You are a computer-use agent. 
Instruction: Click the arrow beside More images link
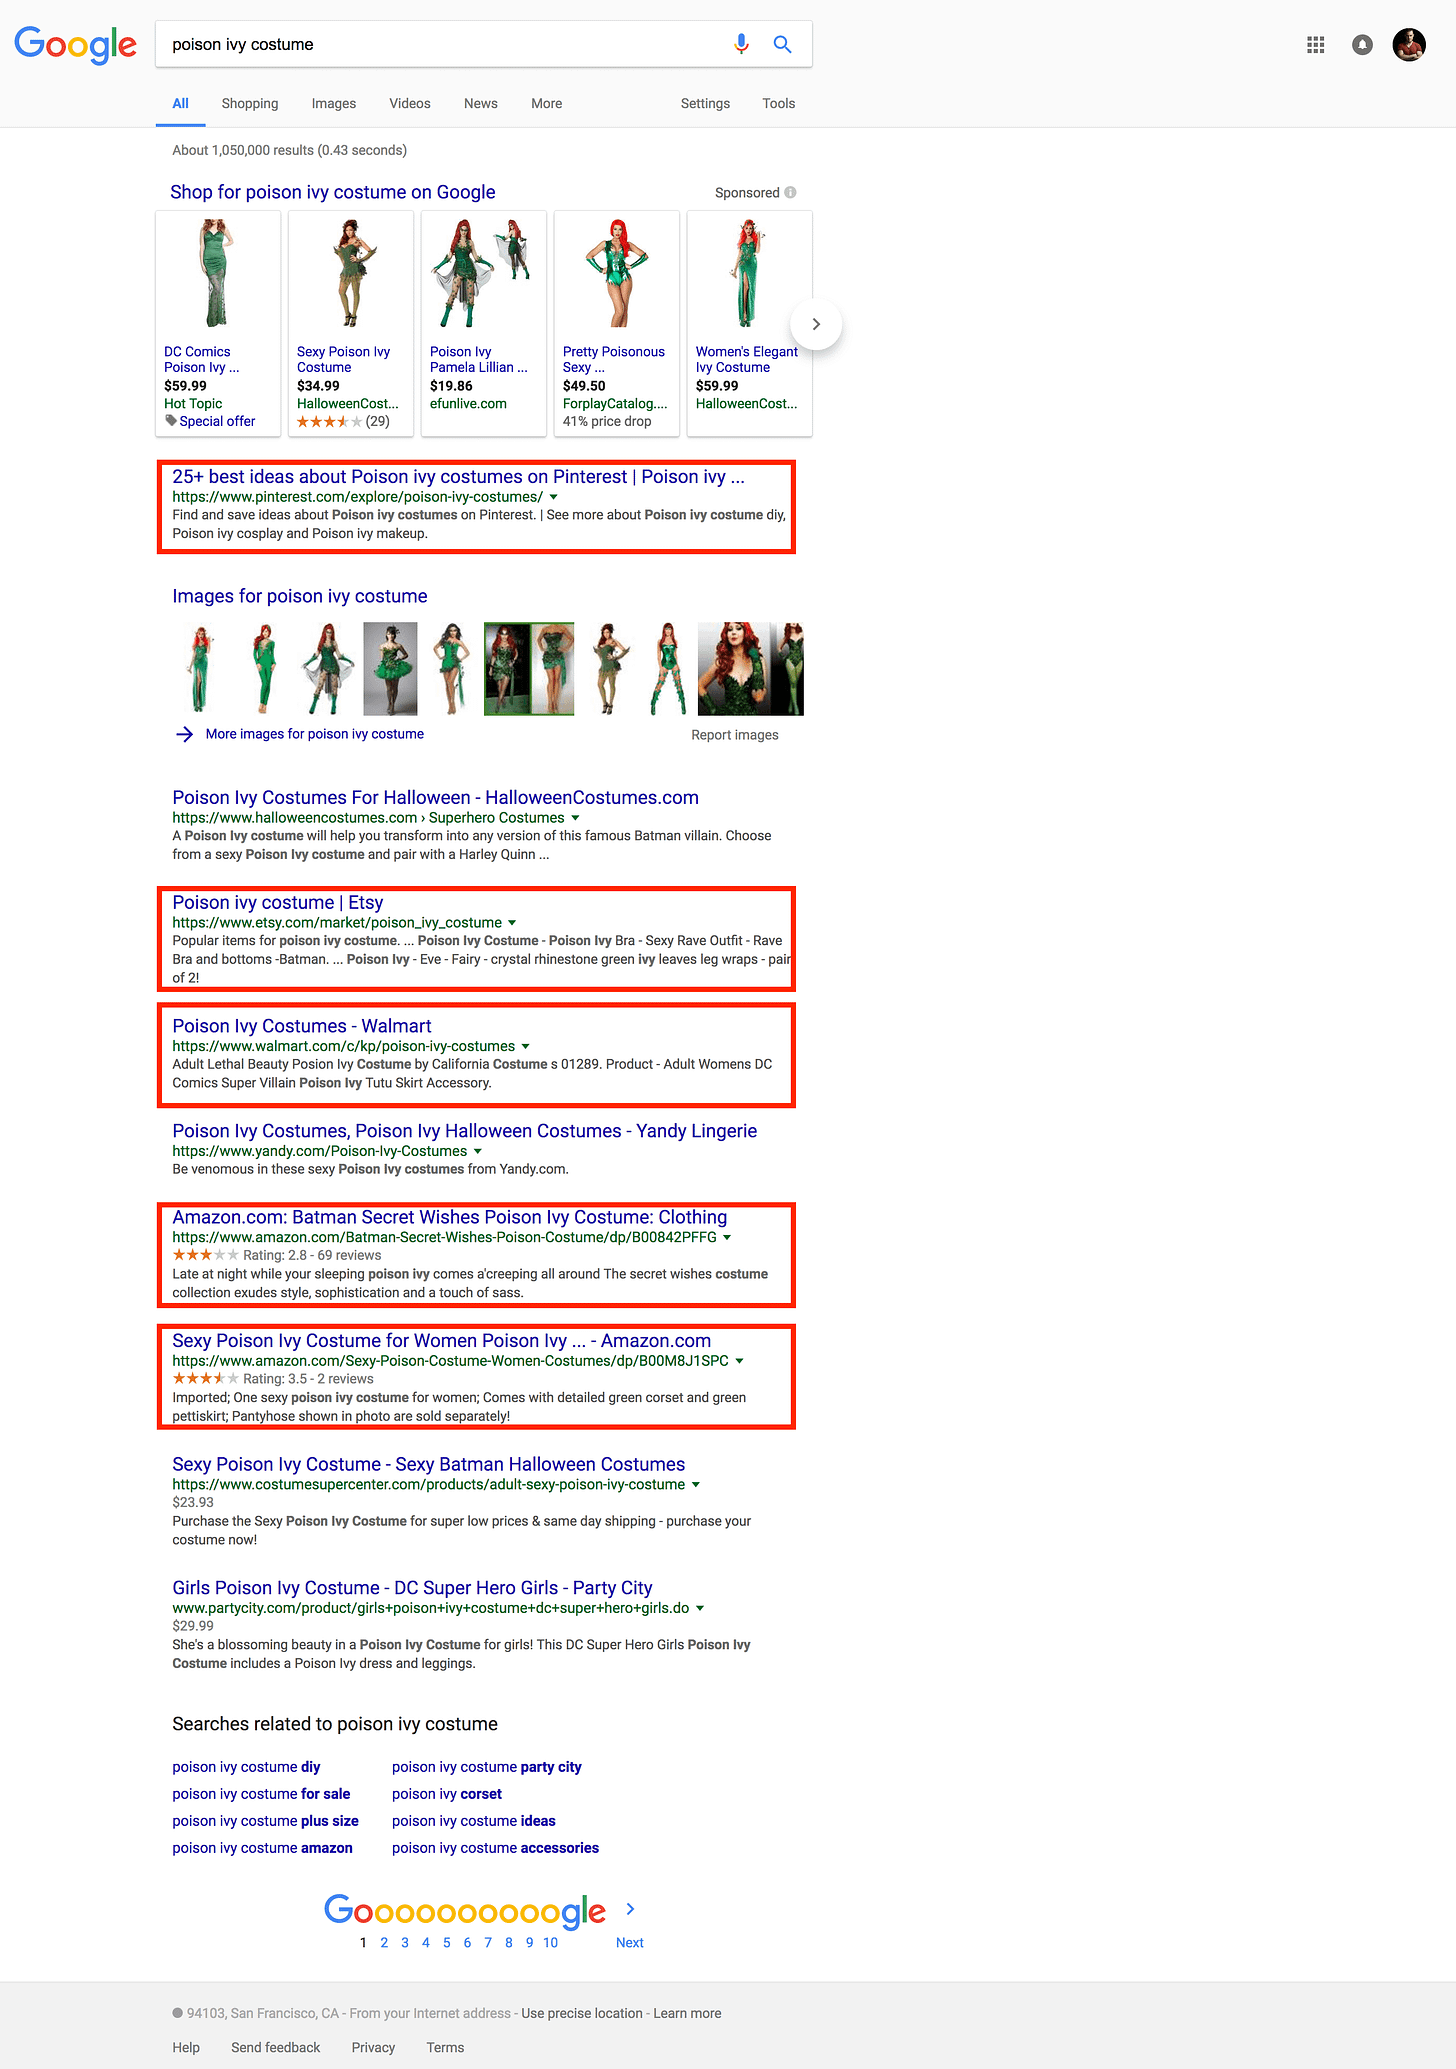[x=184, y=734]
